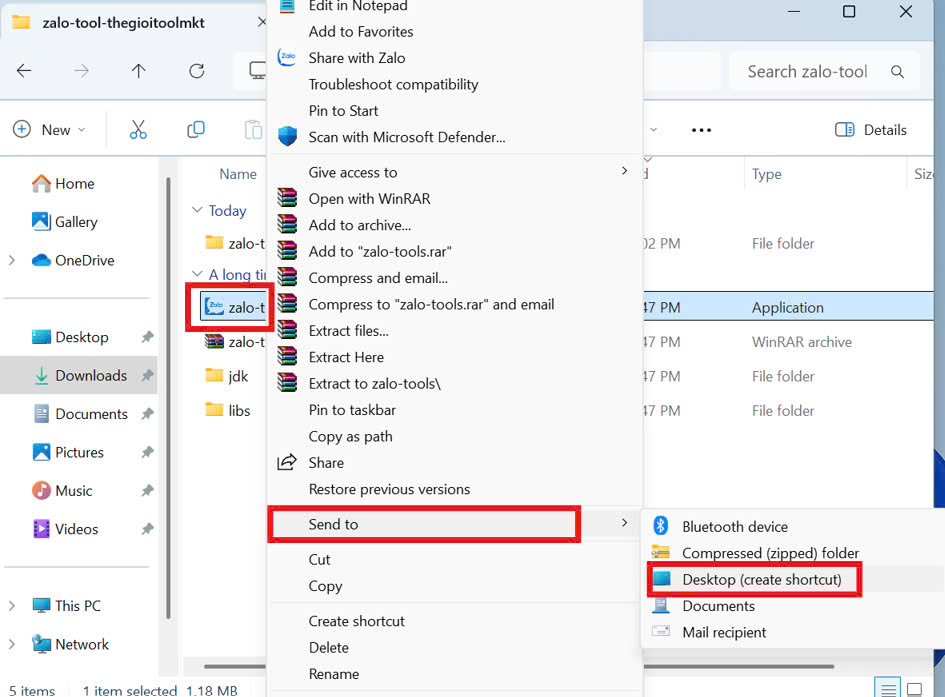Open the New item dropdown
The image size is (945, 697).
coord(49,130)
